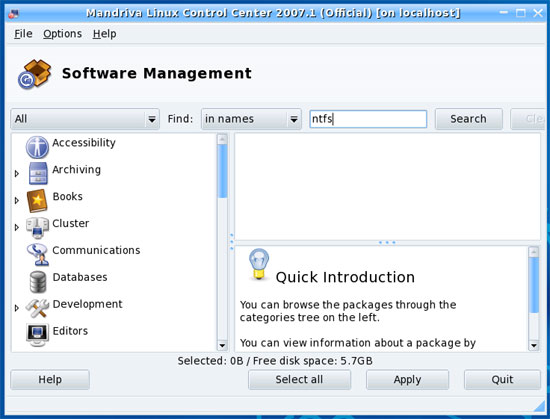Click the Development tools icon
The width and height of the screenshot is (550, 419).
click(x=37, y=308)
